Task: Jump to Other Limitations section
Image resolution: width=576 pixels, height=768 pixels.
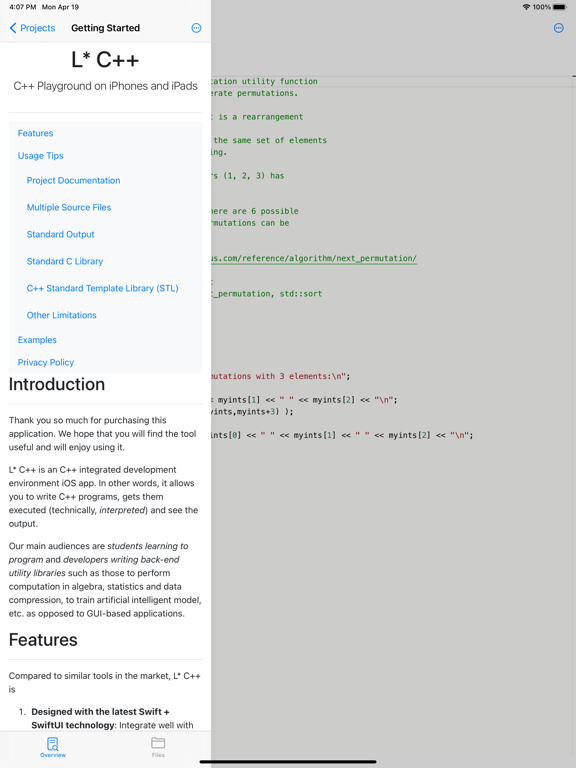Action: tap(61, 315)
